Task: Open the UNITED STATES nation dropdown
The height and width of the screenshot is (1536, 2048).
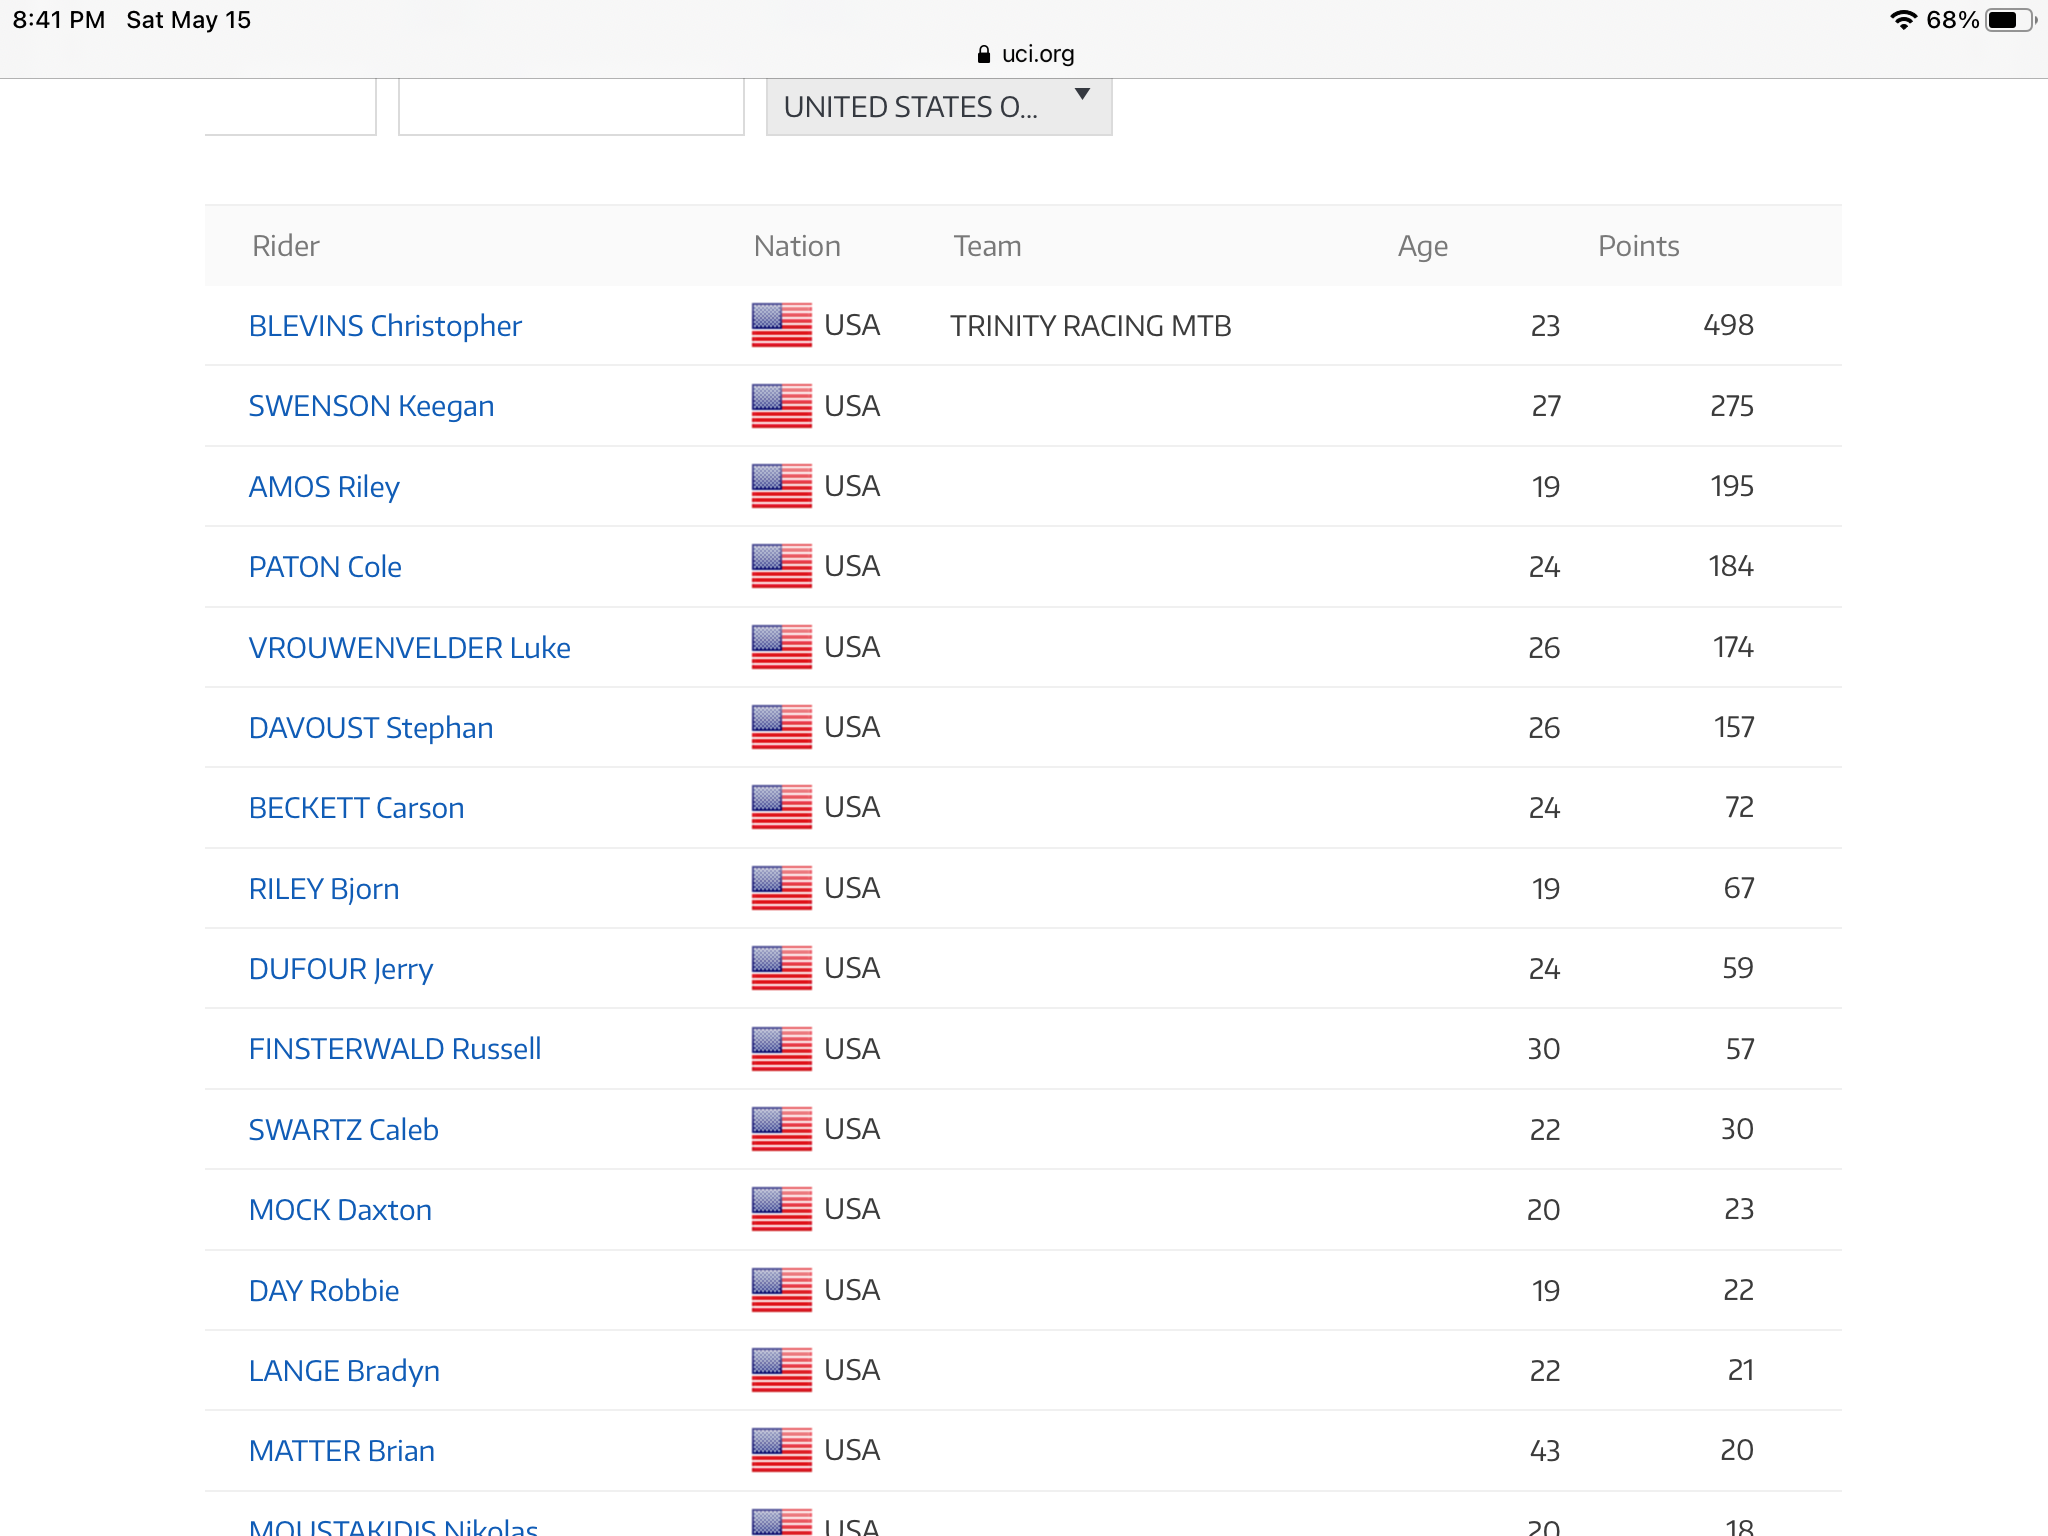Action: [x=912, y=107]
